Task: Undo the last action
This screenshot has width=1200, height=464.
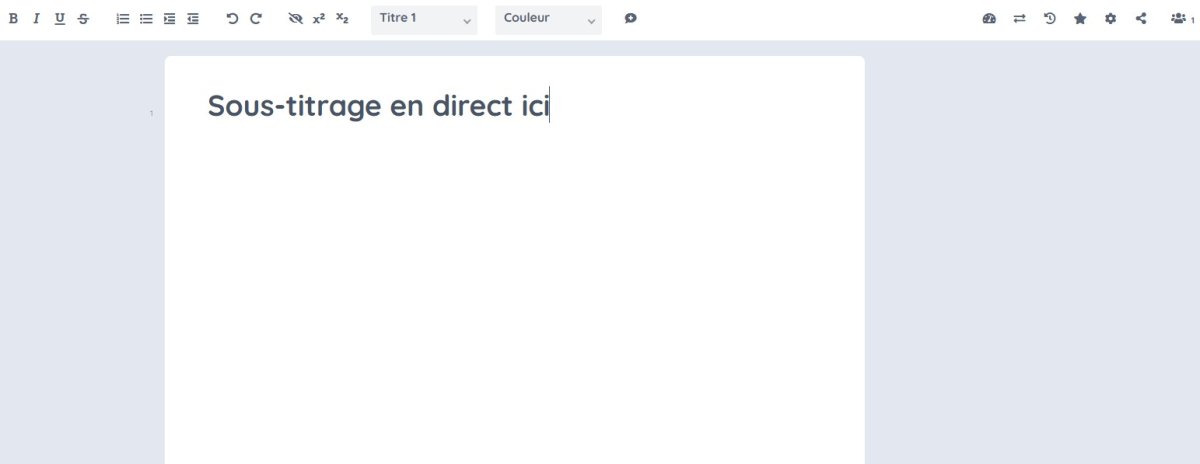Action: [232, 19]
